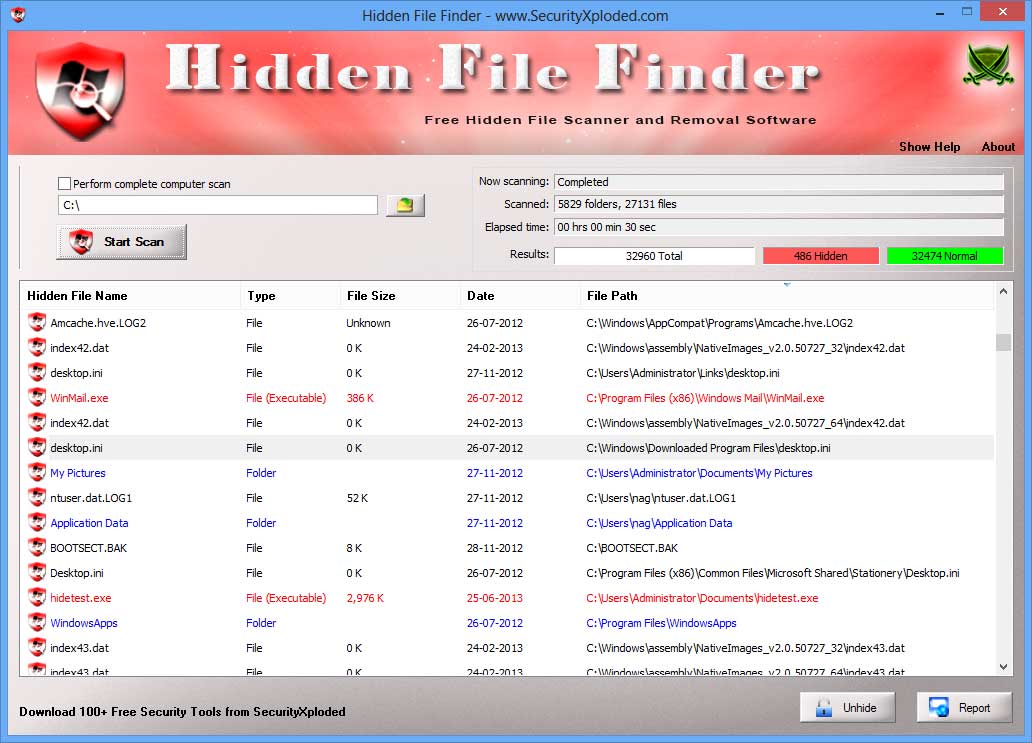Click the red 486 Hidden results box
The image size is (1032, 743).
tap(821, 256)
